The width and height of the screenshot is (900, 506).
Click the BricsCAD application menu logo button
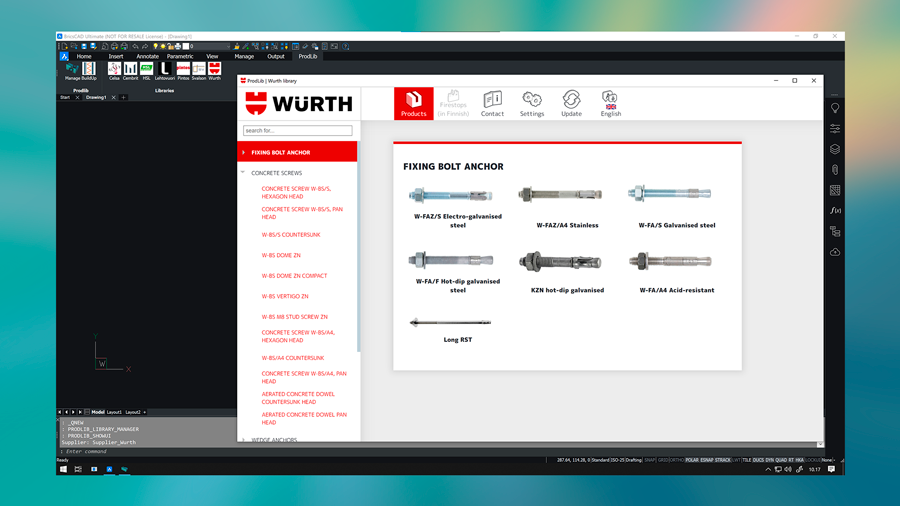pos(64,56)
